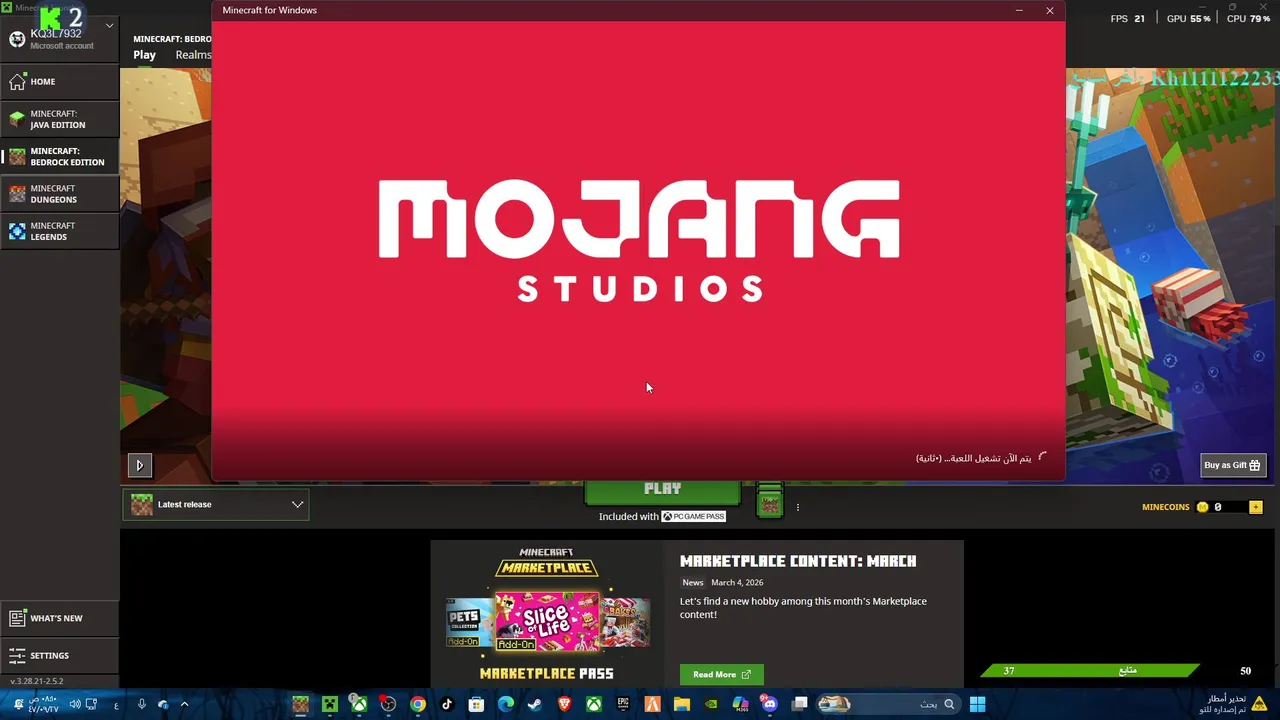Expand the account dropdown chevron
The height and width of the screenshot is (720, 1280).
[109, 26]
